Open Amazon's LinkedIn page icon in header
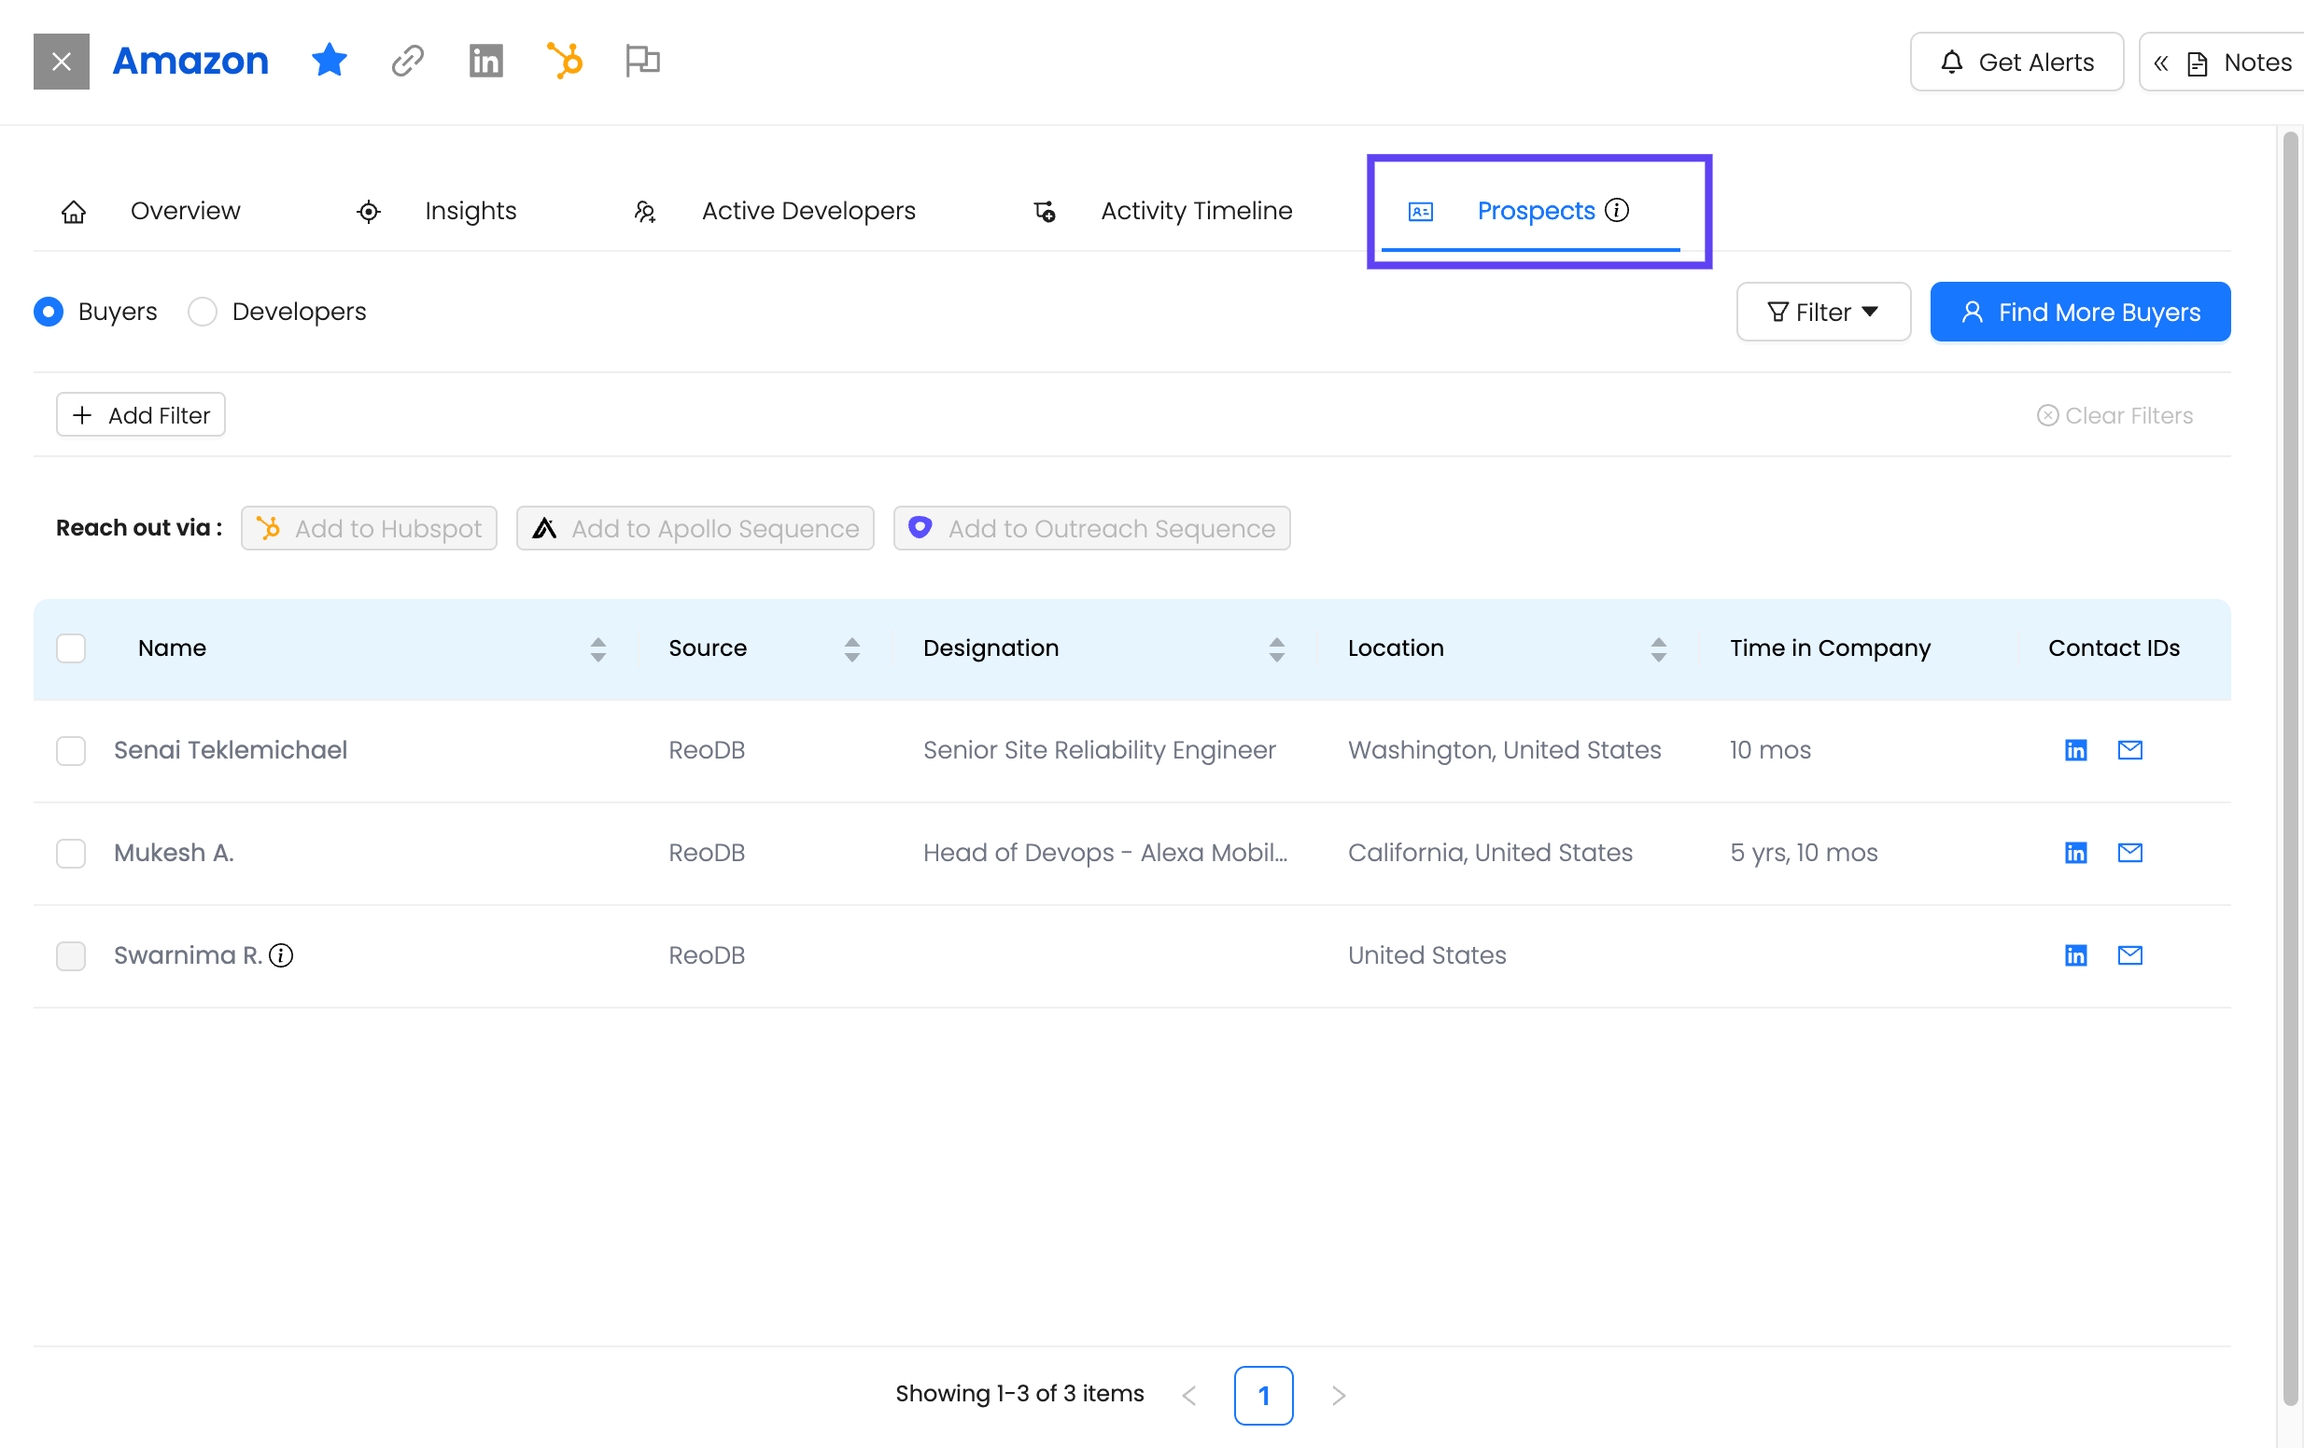This screenshot has height=1448, width=2304. pyautogui.click(x=486, y=61)
